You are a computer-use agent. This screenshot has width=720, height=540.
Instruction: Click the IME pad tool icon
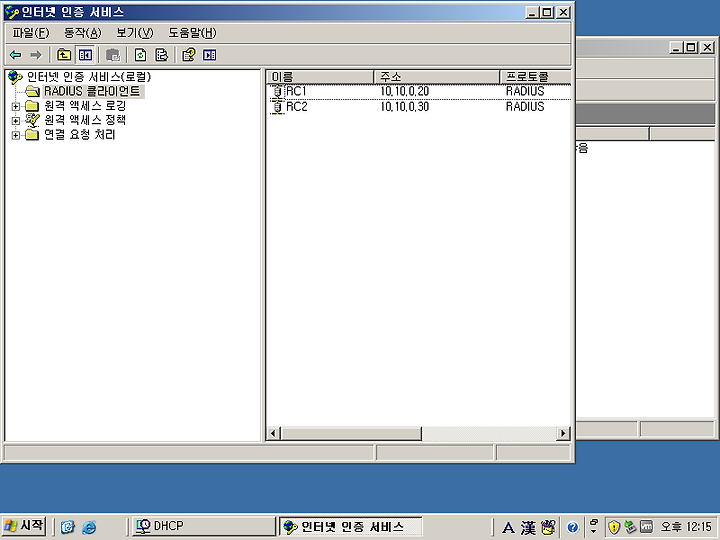point(548,527)
